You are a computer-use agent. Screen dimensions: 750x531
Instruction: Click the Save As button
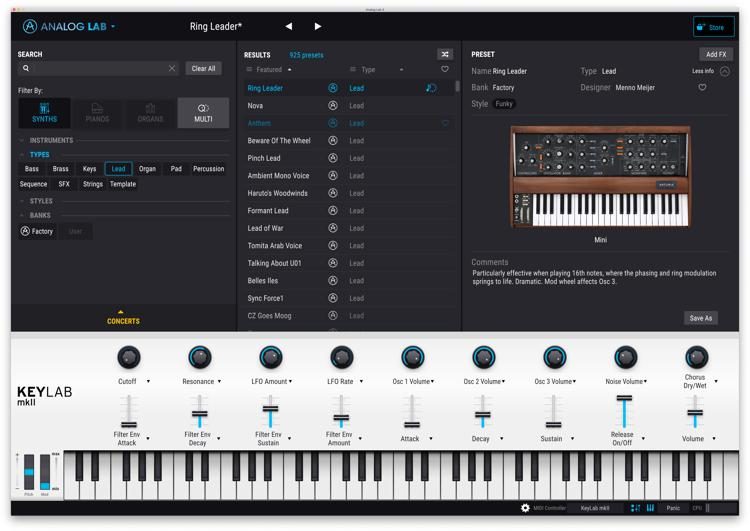pyautogui.click(x=701, y=318)
